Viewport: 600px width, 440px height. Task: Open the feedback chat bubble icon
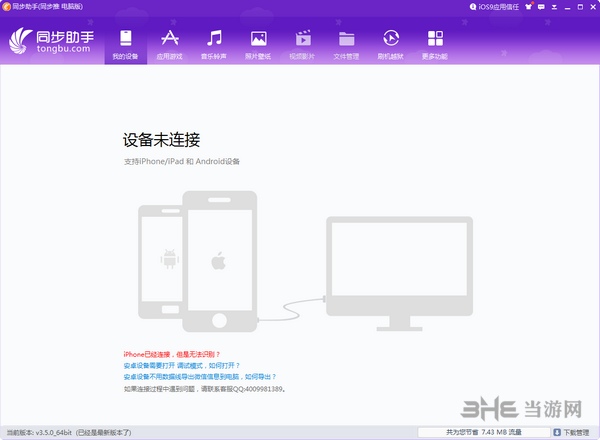click(x=541, y=7)
